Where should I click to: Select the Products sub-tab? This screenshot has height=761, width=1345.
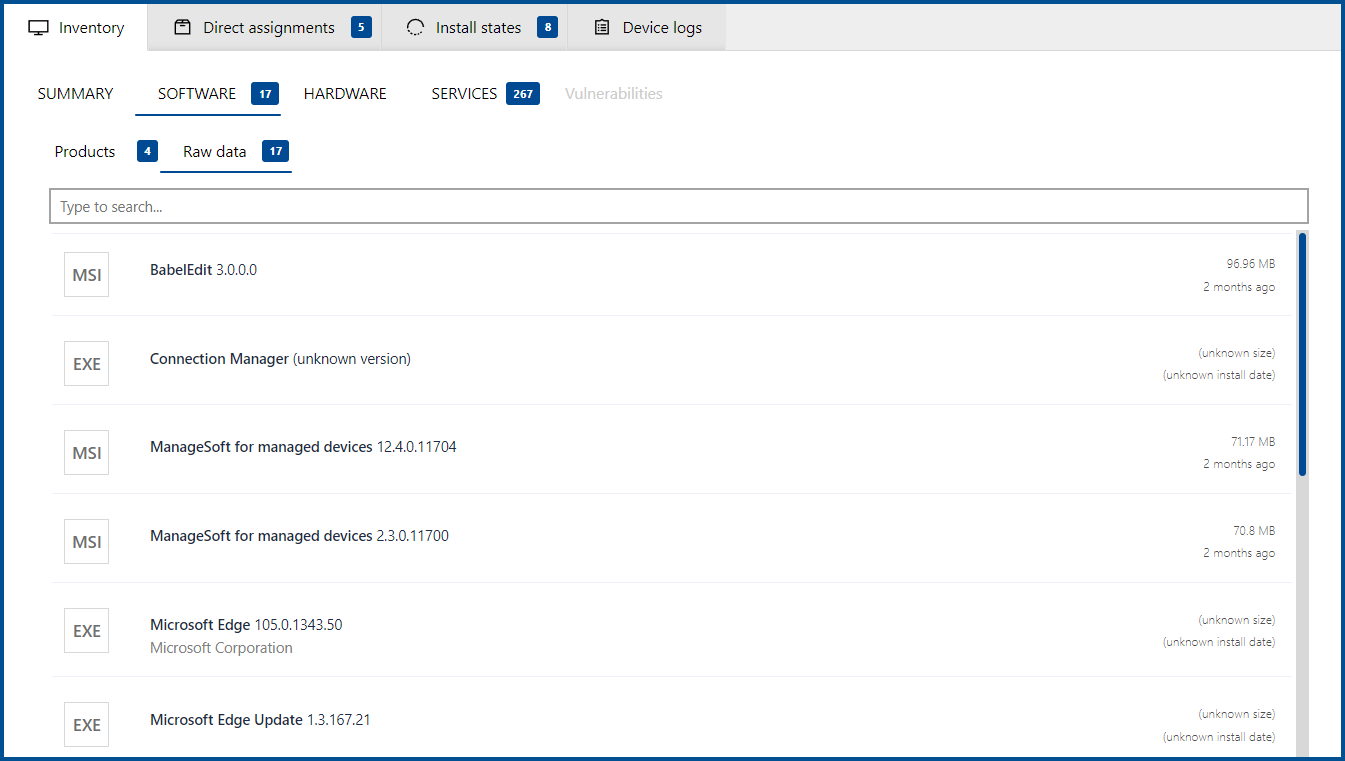click(x=85, y=152)
